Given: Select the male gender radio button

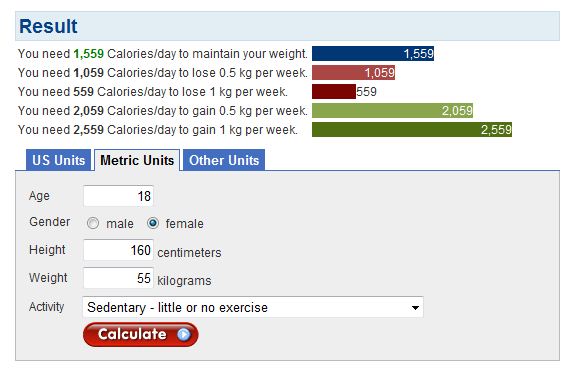Looking at the screenshot, I should click(93, 223).
